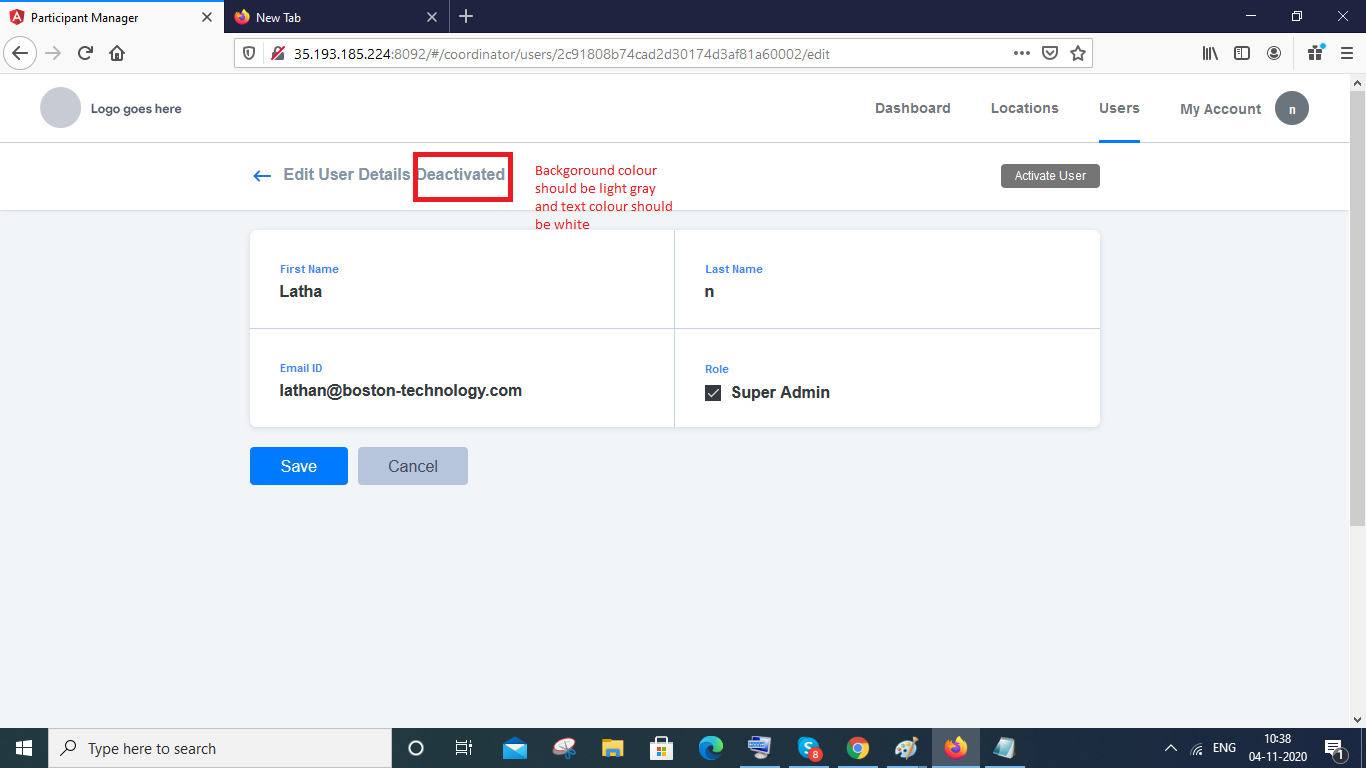Click the Activate User button
The height and width of the screenshot is (768, 1366).
[1050, 176]
